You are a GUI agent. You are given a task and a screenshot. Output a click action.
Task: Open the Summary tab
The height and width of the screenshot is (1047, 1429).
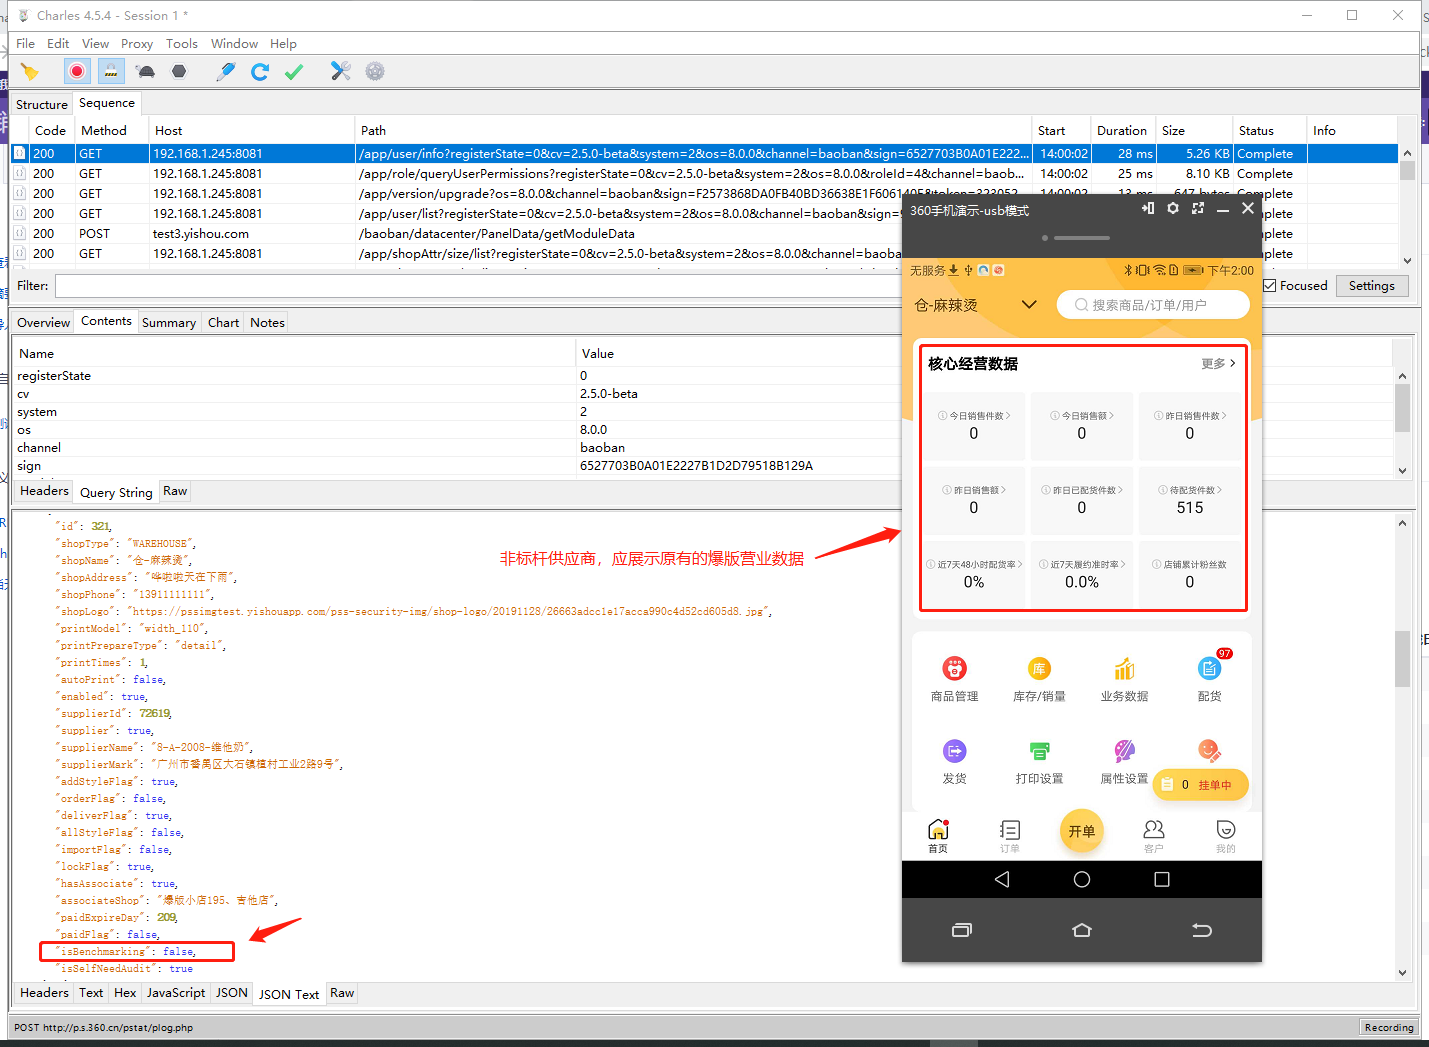pyautogui.click(x=169, y=322)
